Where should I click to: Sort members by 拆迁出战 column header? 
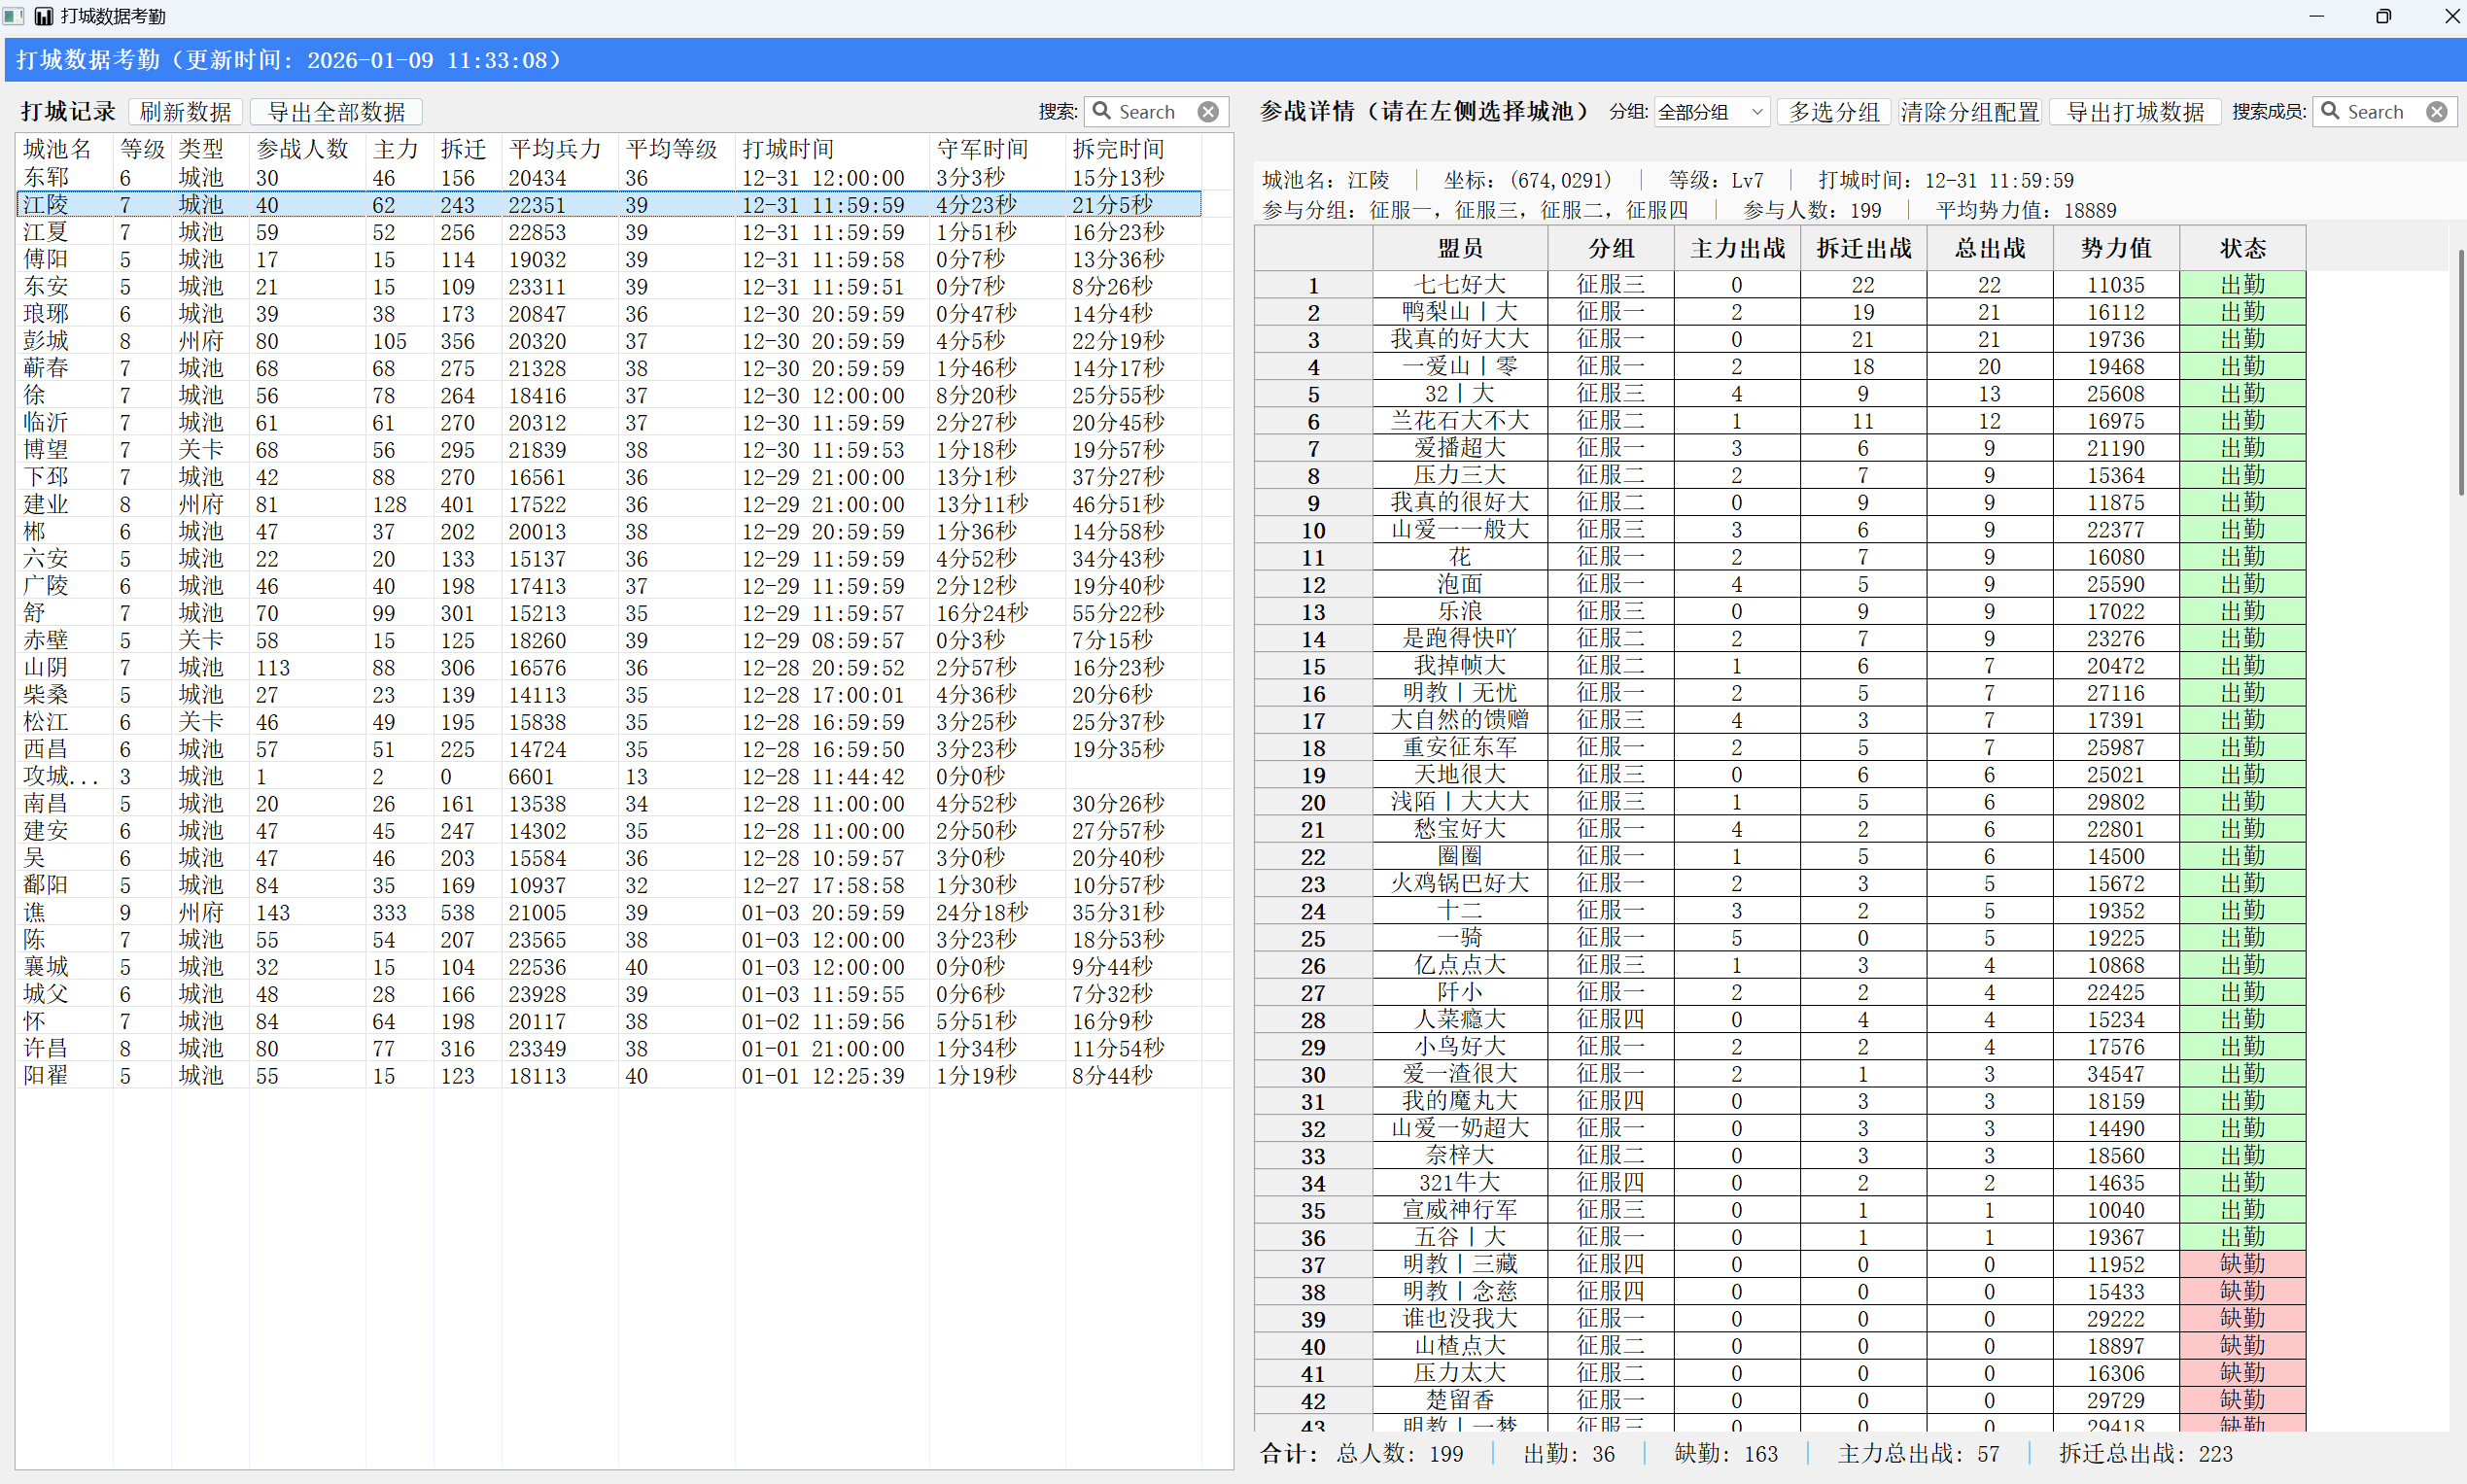pyautogui.click(x=1863, y=248)
